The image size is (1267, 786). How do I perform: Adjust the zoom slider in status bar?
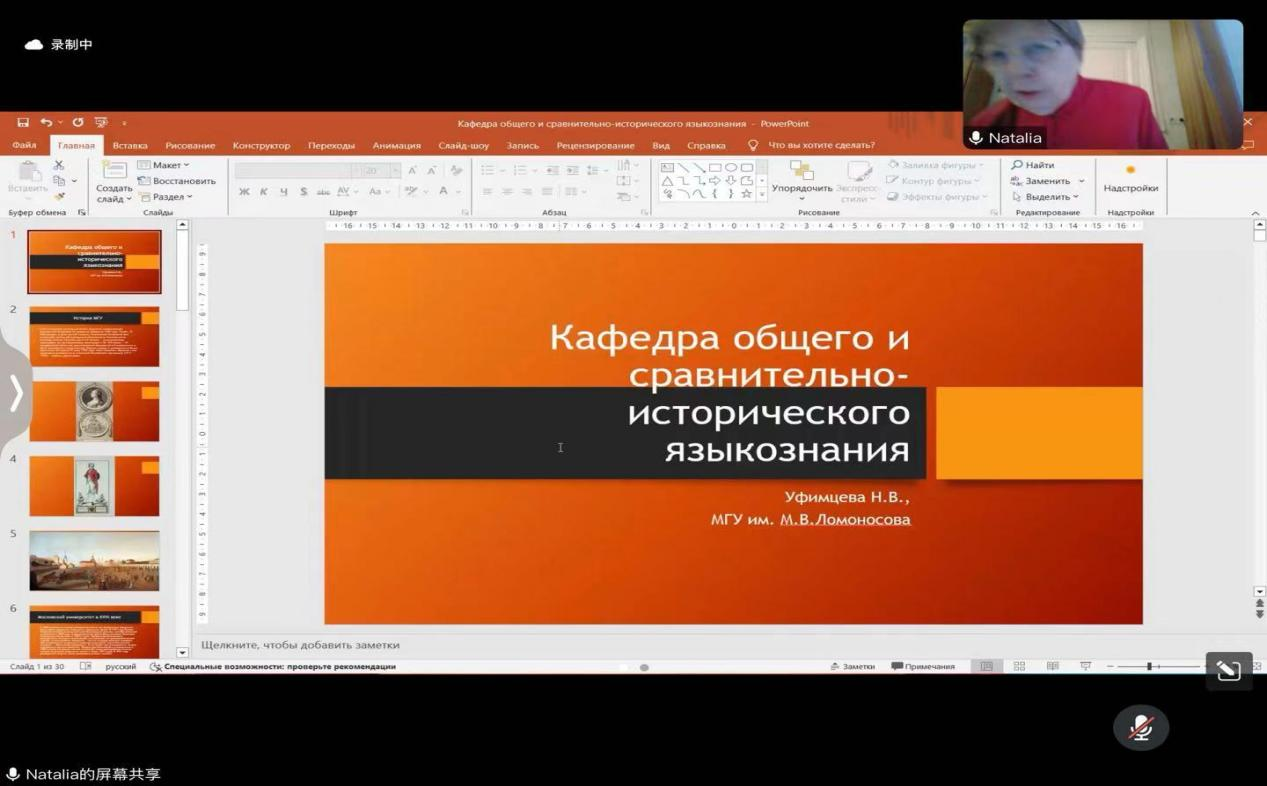1149,667
